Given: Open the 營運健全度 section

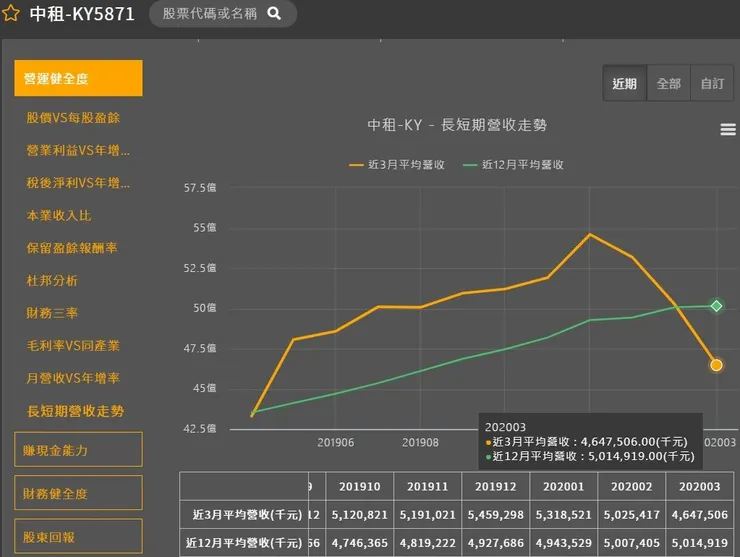Looking at the screenshot, I should pos(78,78).
